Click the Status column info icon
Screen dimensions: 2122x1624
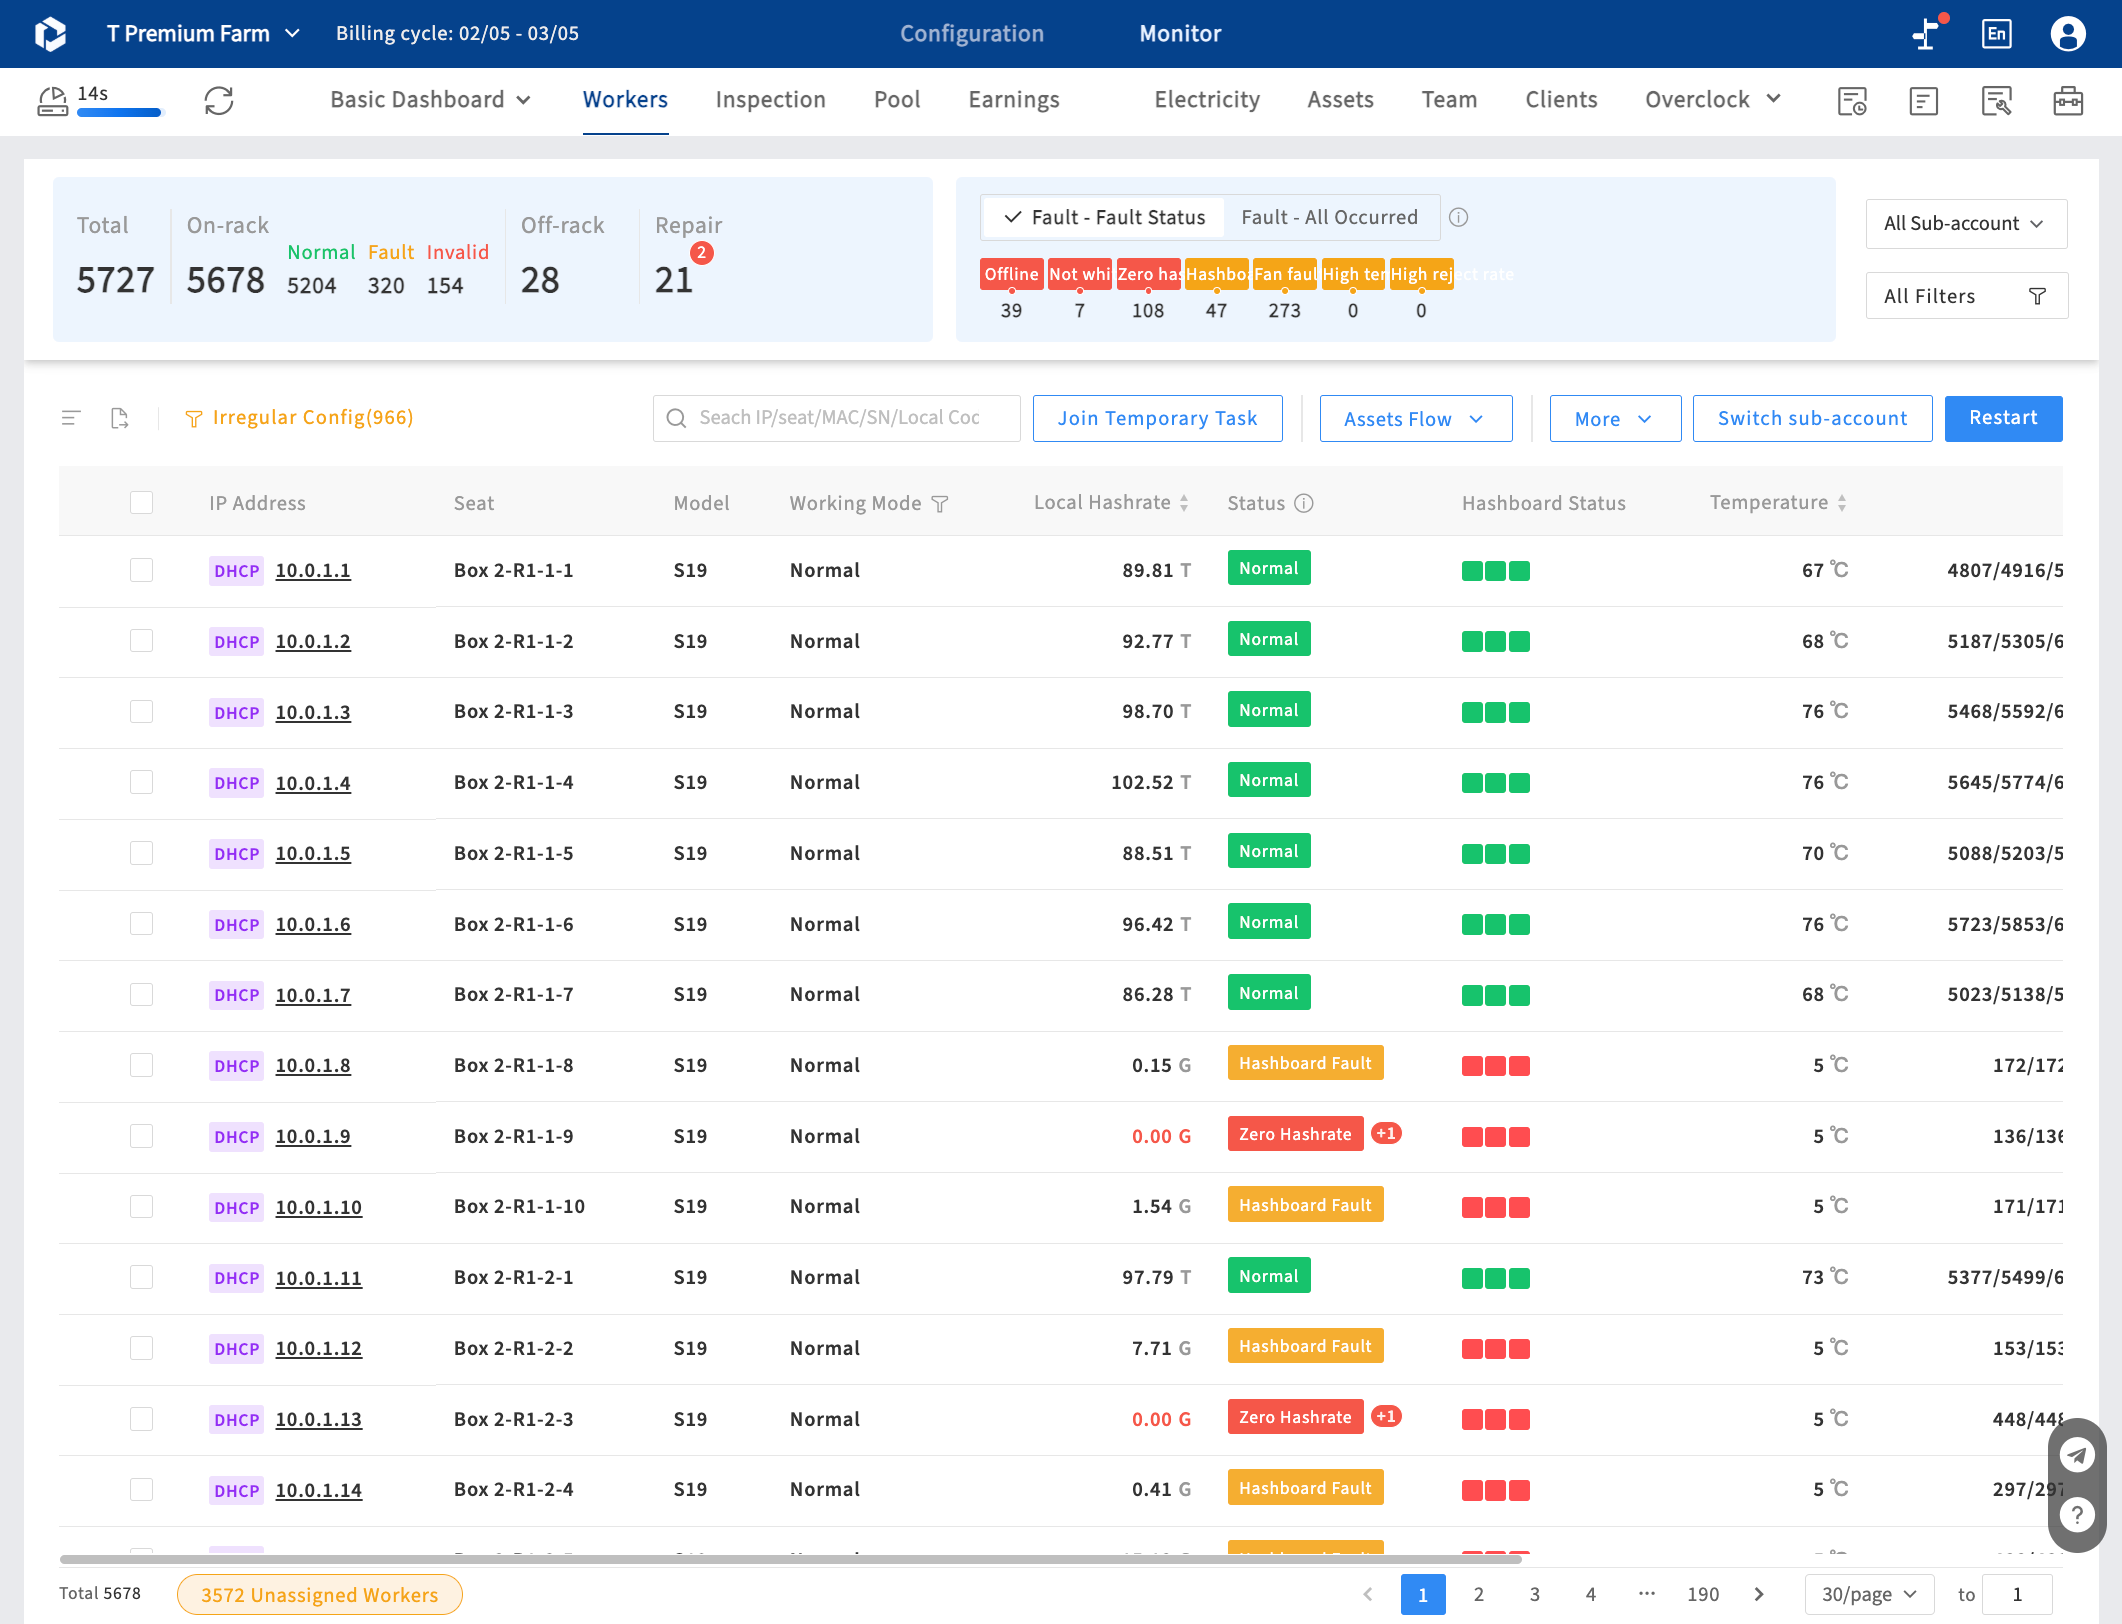[x=1304, y=503]
